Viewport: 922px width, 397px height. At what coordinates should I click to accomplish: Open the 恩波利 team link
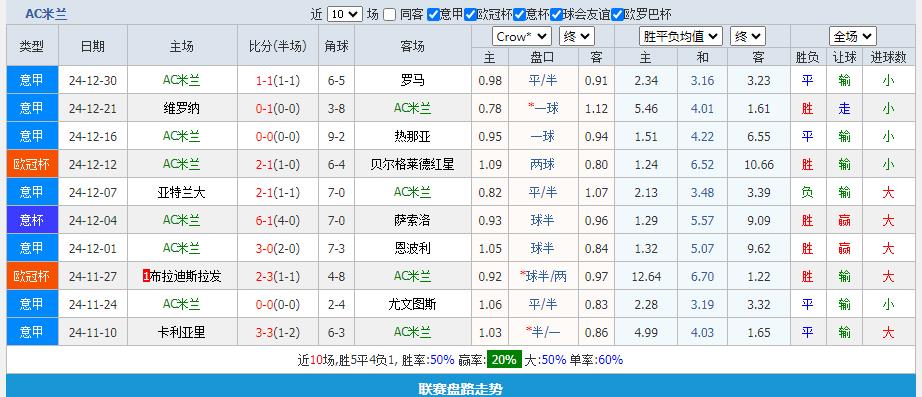413,248
